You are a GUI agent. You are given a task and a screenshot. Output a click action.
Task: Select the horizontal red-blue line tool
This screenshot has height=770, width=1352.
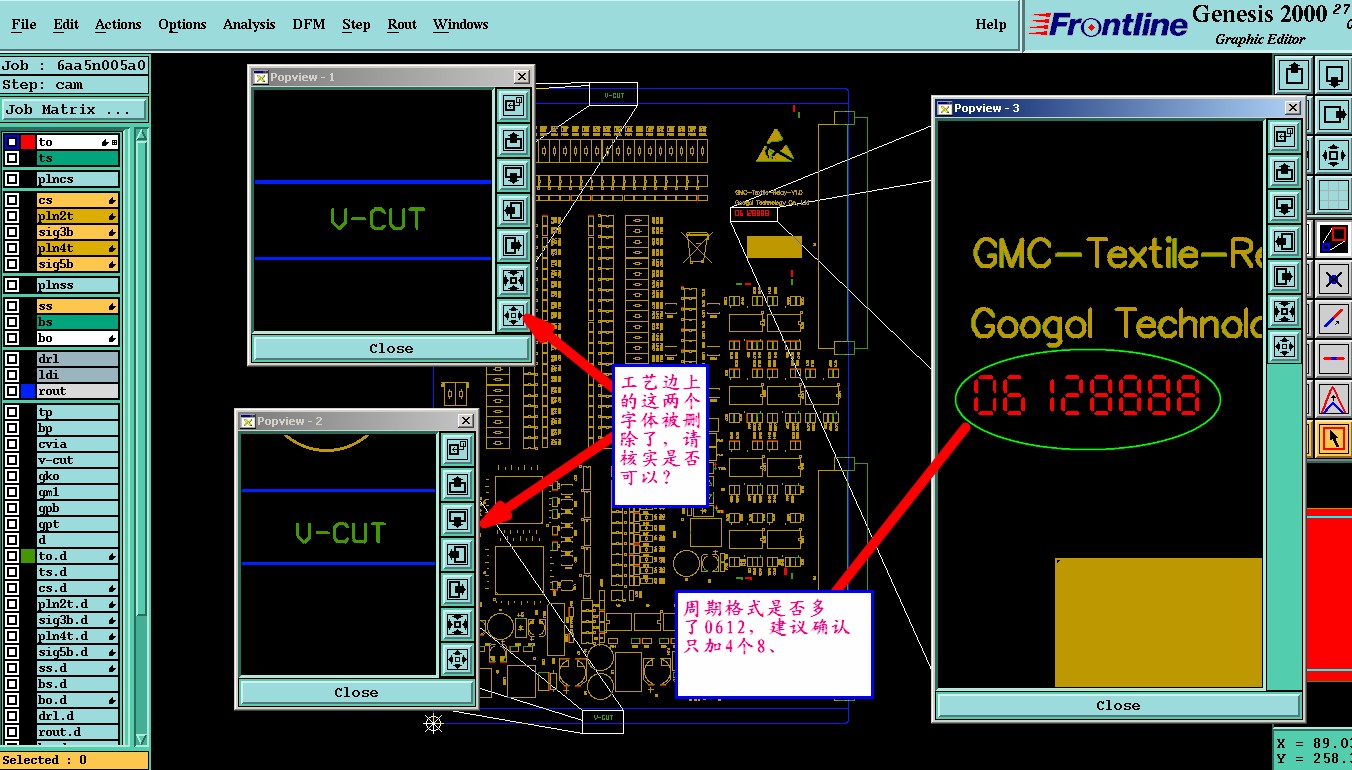tap(1334, 358)
